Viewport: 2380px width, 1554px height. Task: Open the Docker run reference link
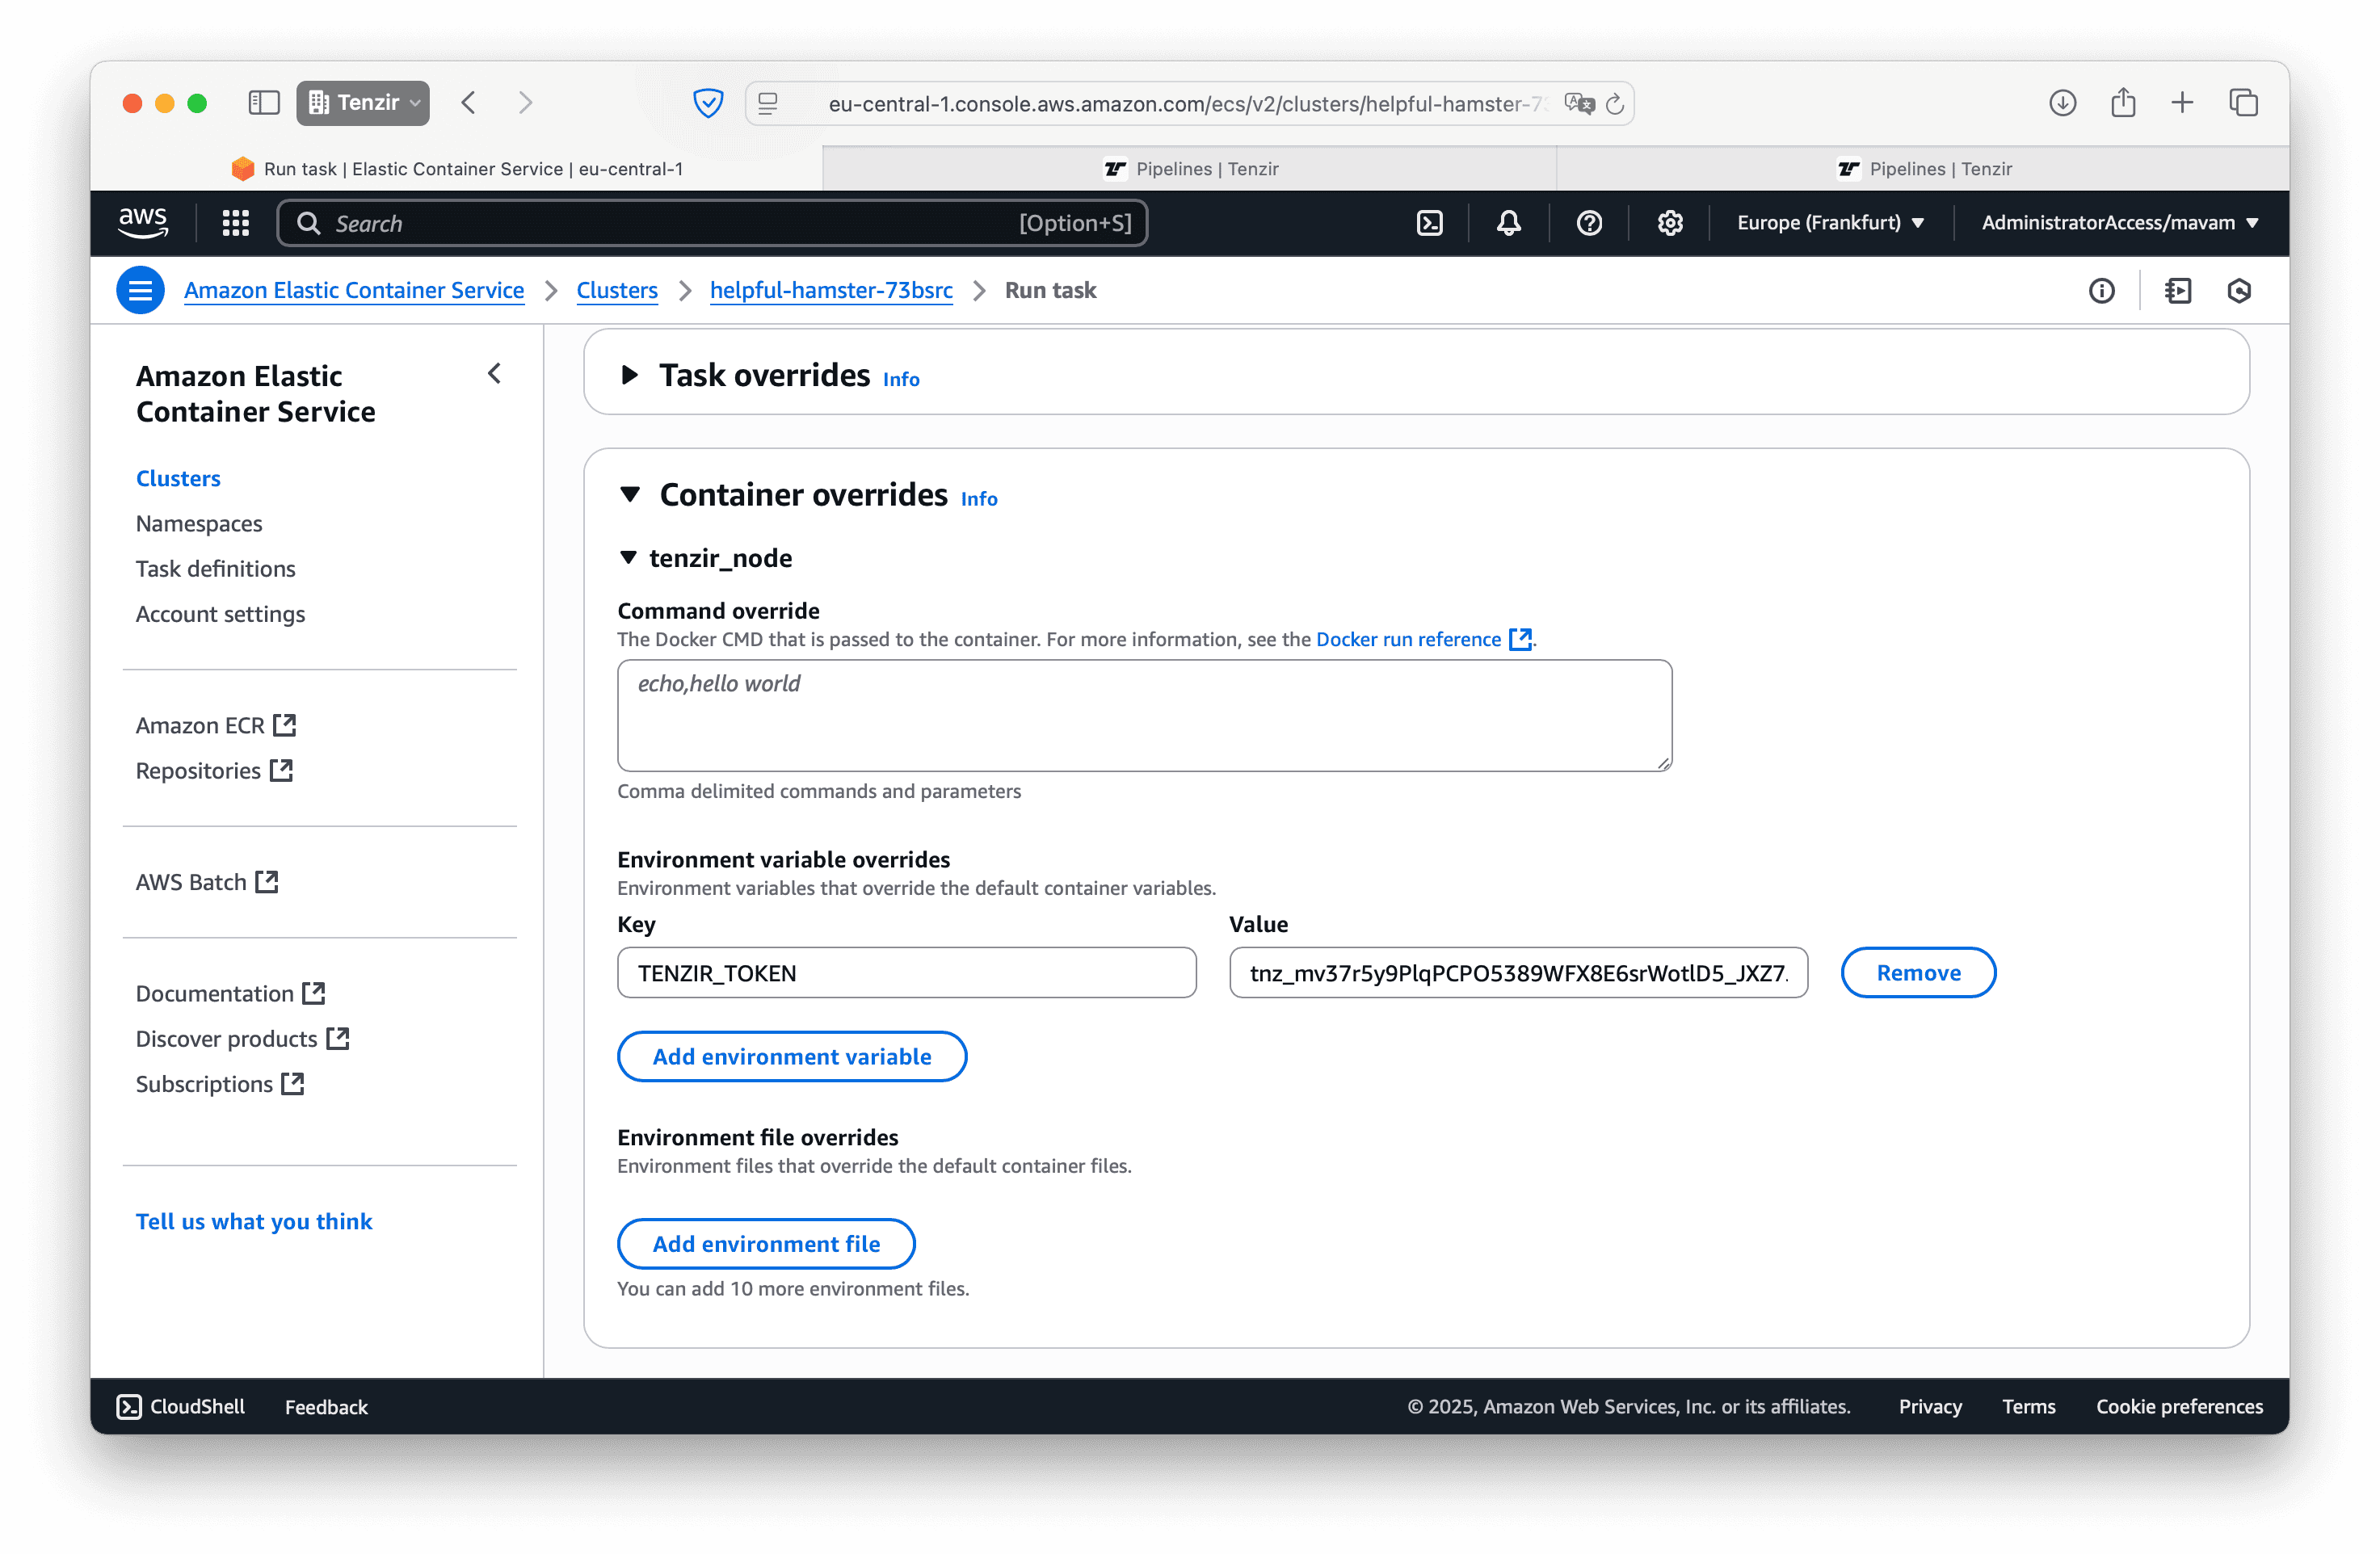[x=1408, y=639]
